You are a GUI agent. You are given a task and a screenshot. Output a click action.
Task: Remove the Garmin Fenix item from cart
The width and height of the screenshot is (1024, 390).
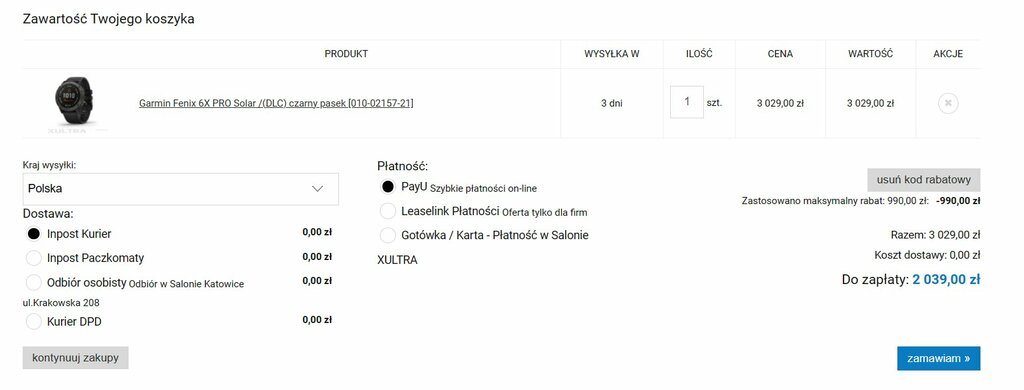click(948, 103)
